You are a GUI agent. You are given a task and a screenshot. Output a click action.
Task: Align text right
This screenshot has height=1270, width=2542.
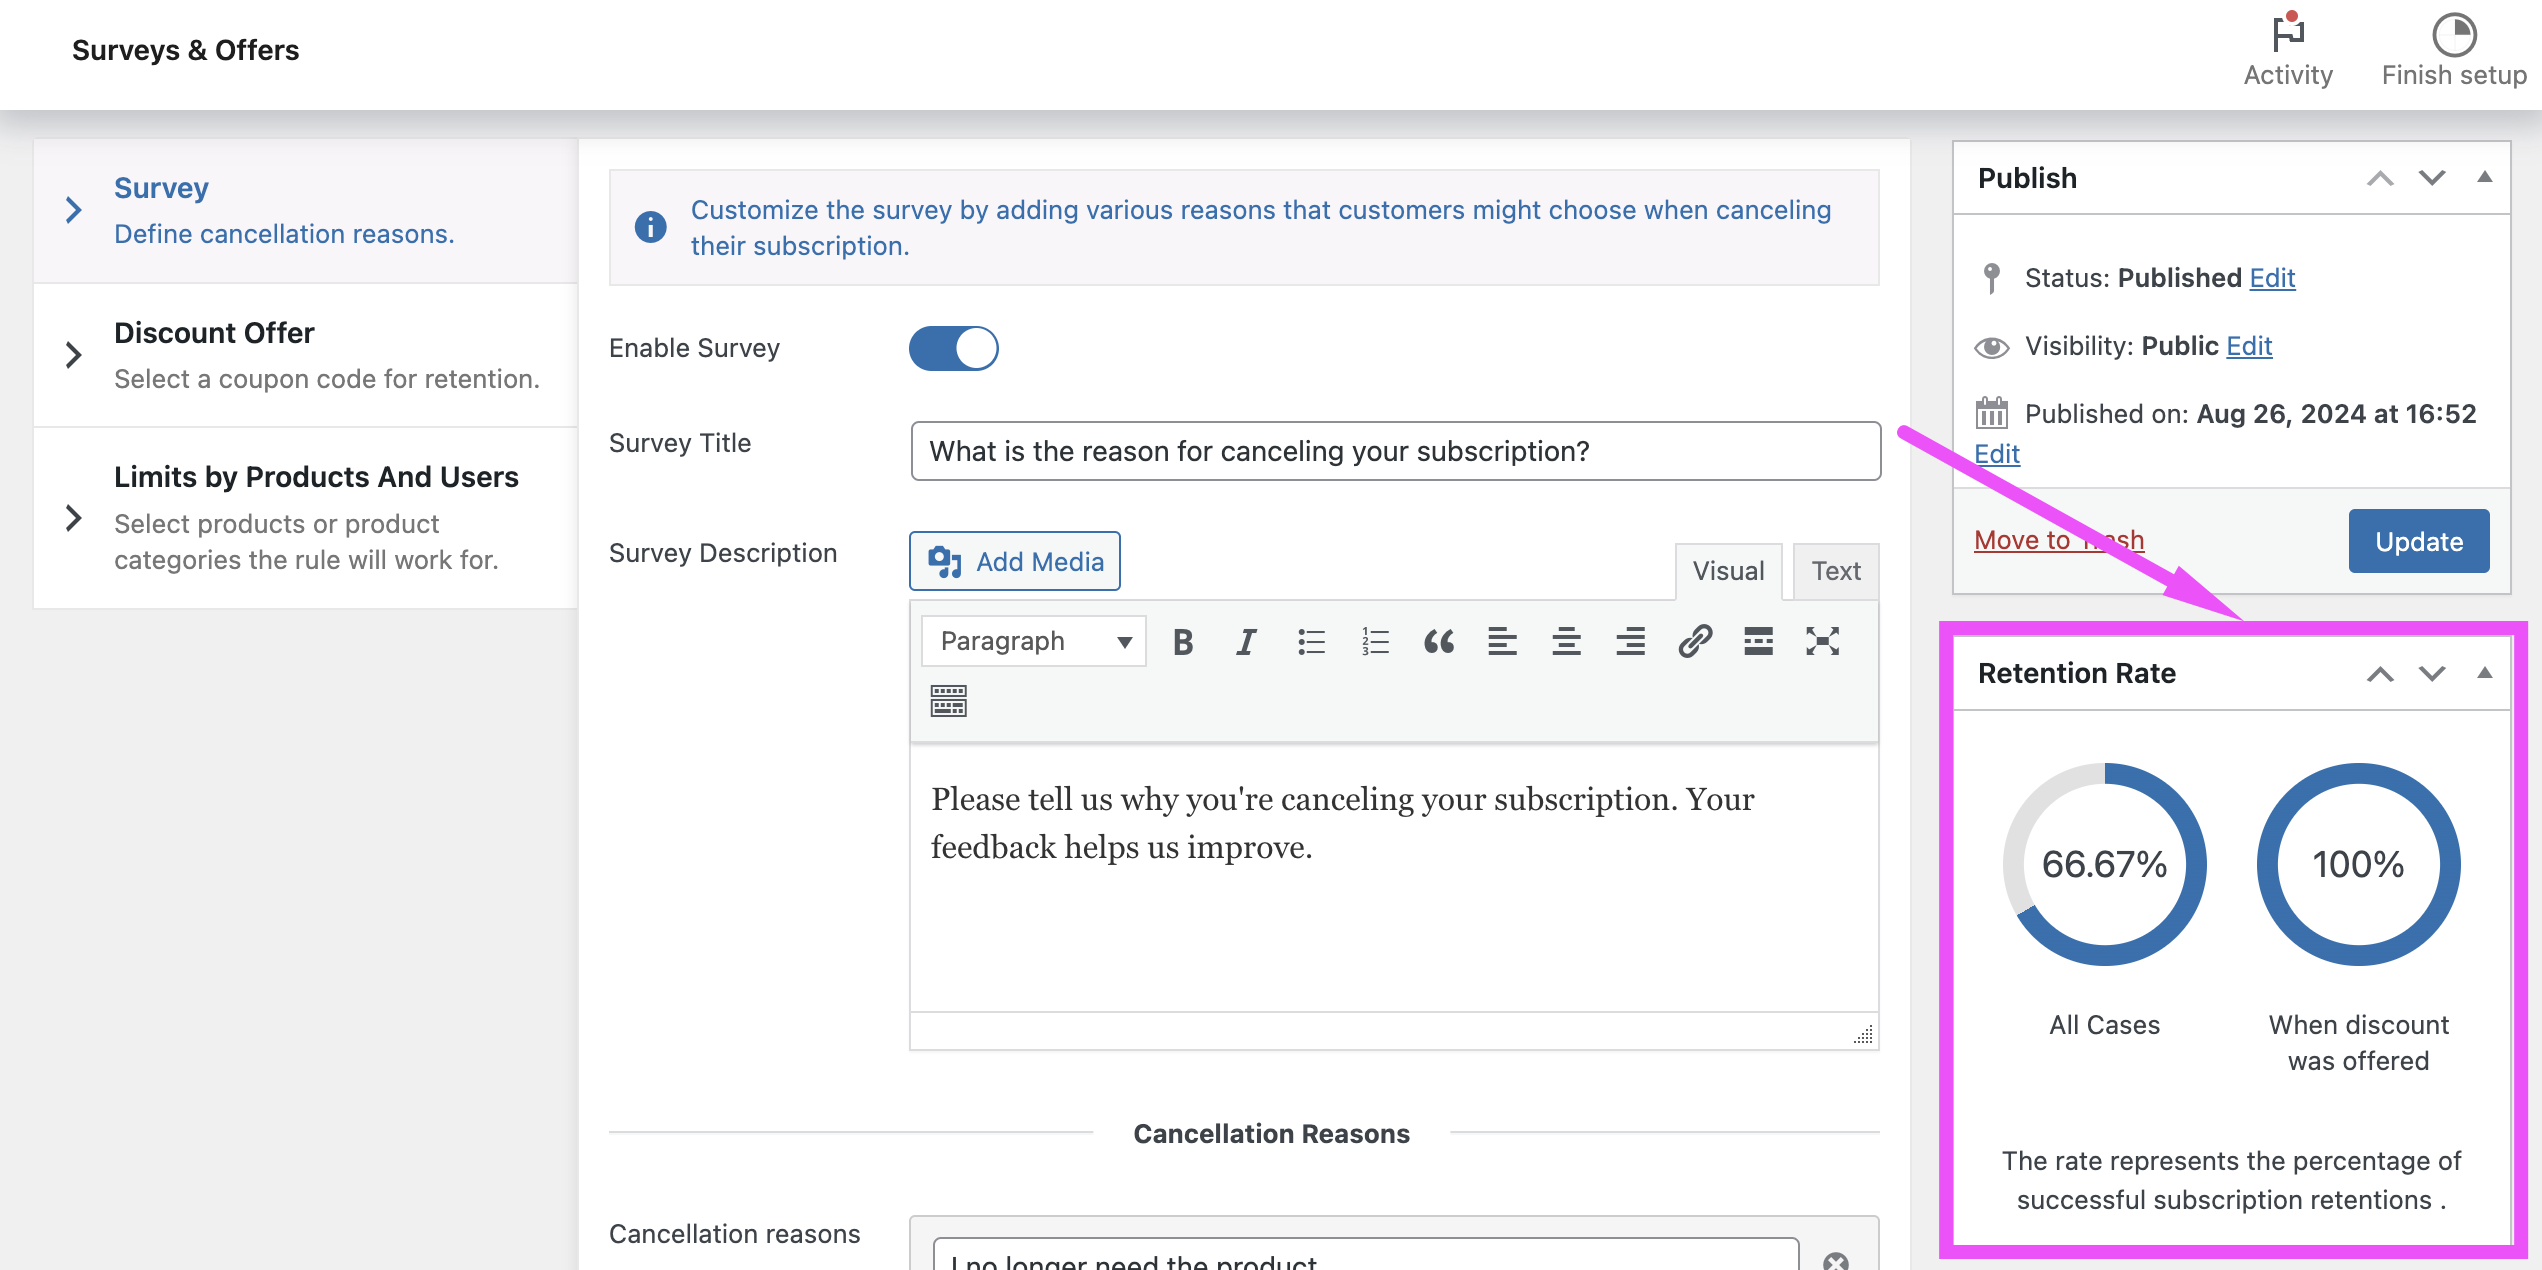point(1630,642)
